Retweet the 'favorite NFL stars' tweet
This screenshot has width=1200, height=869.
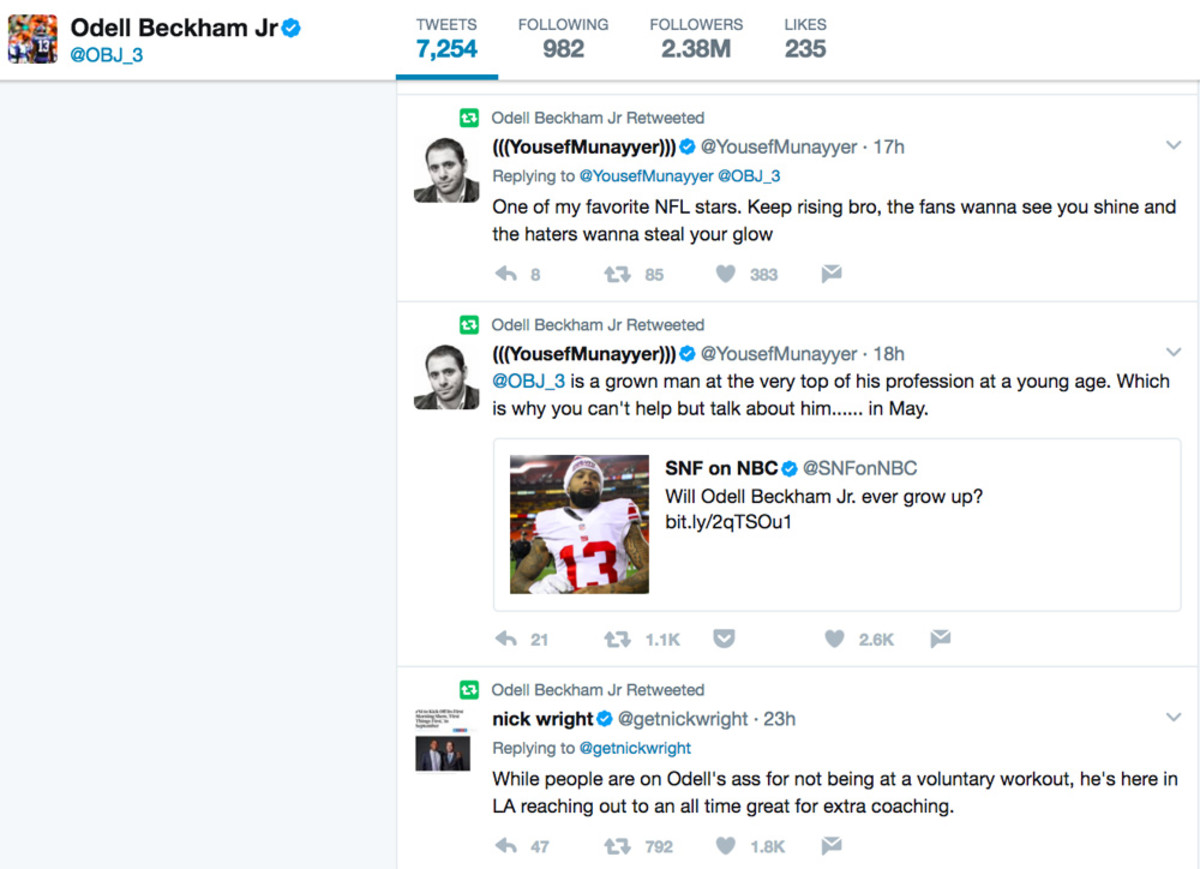(x=617, y=274)
